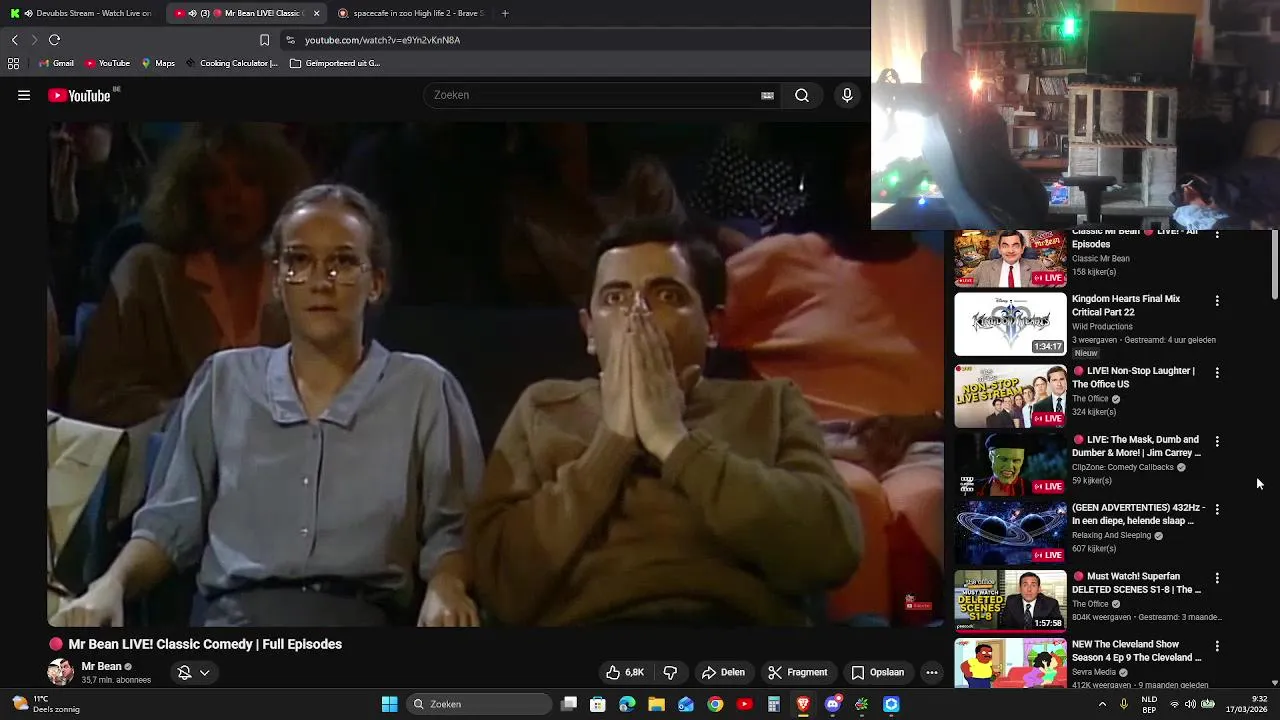The height and width of the screenshot is (720, 1280).
Task: Click the ClipZone: Comedy Callbacks channel name
Action: pyautogui.click(x=1123, y=467)
